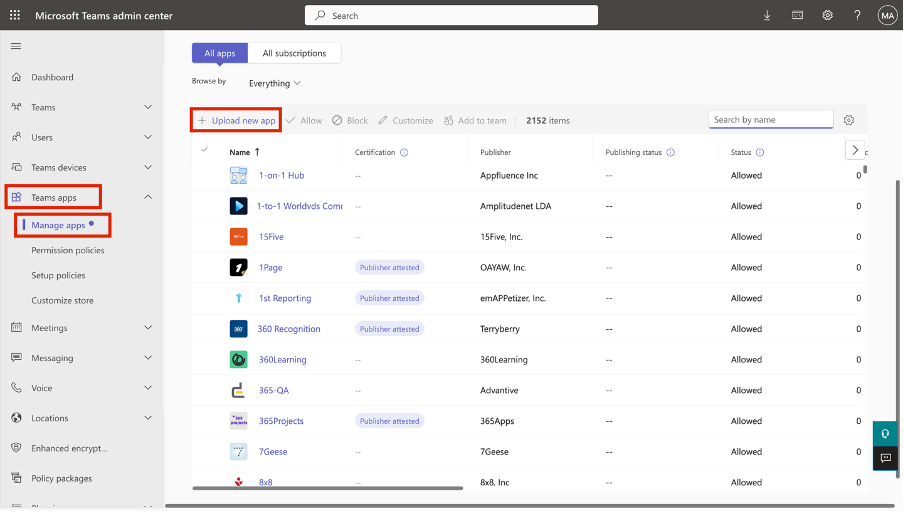Expand the Teams devices section
The height and width of the screenshot is (512, 904).
coord(148,167)
